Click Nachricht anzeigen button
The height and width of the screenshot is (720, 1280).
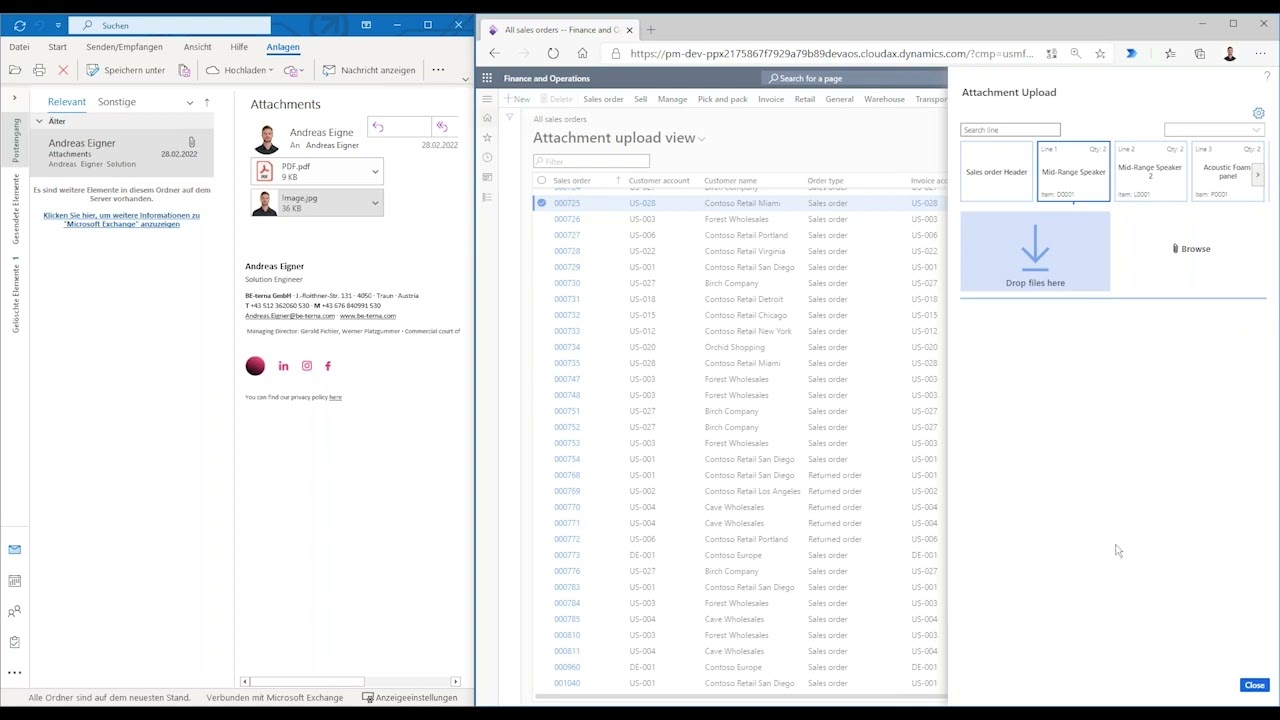point(368,70)
